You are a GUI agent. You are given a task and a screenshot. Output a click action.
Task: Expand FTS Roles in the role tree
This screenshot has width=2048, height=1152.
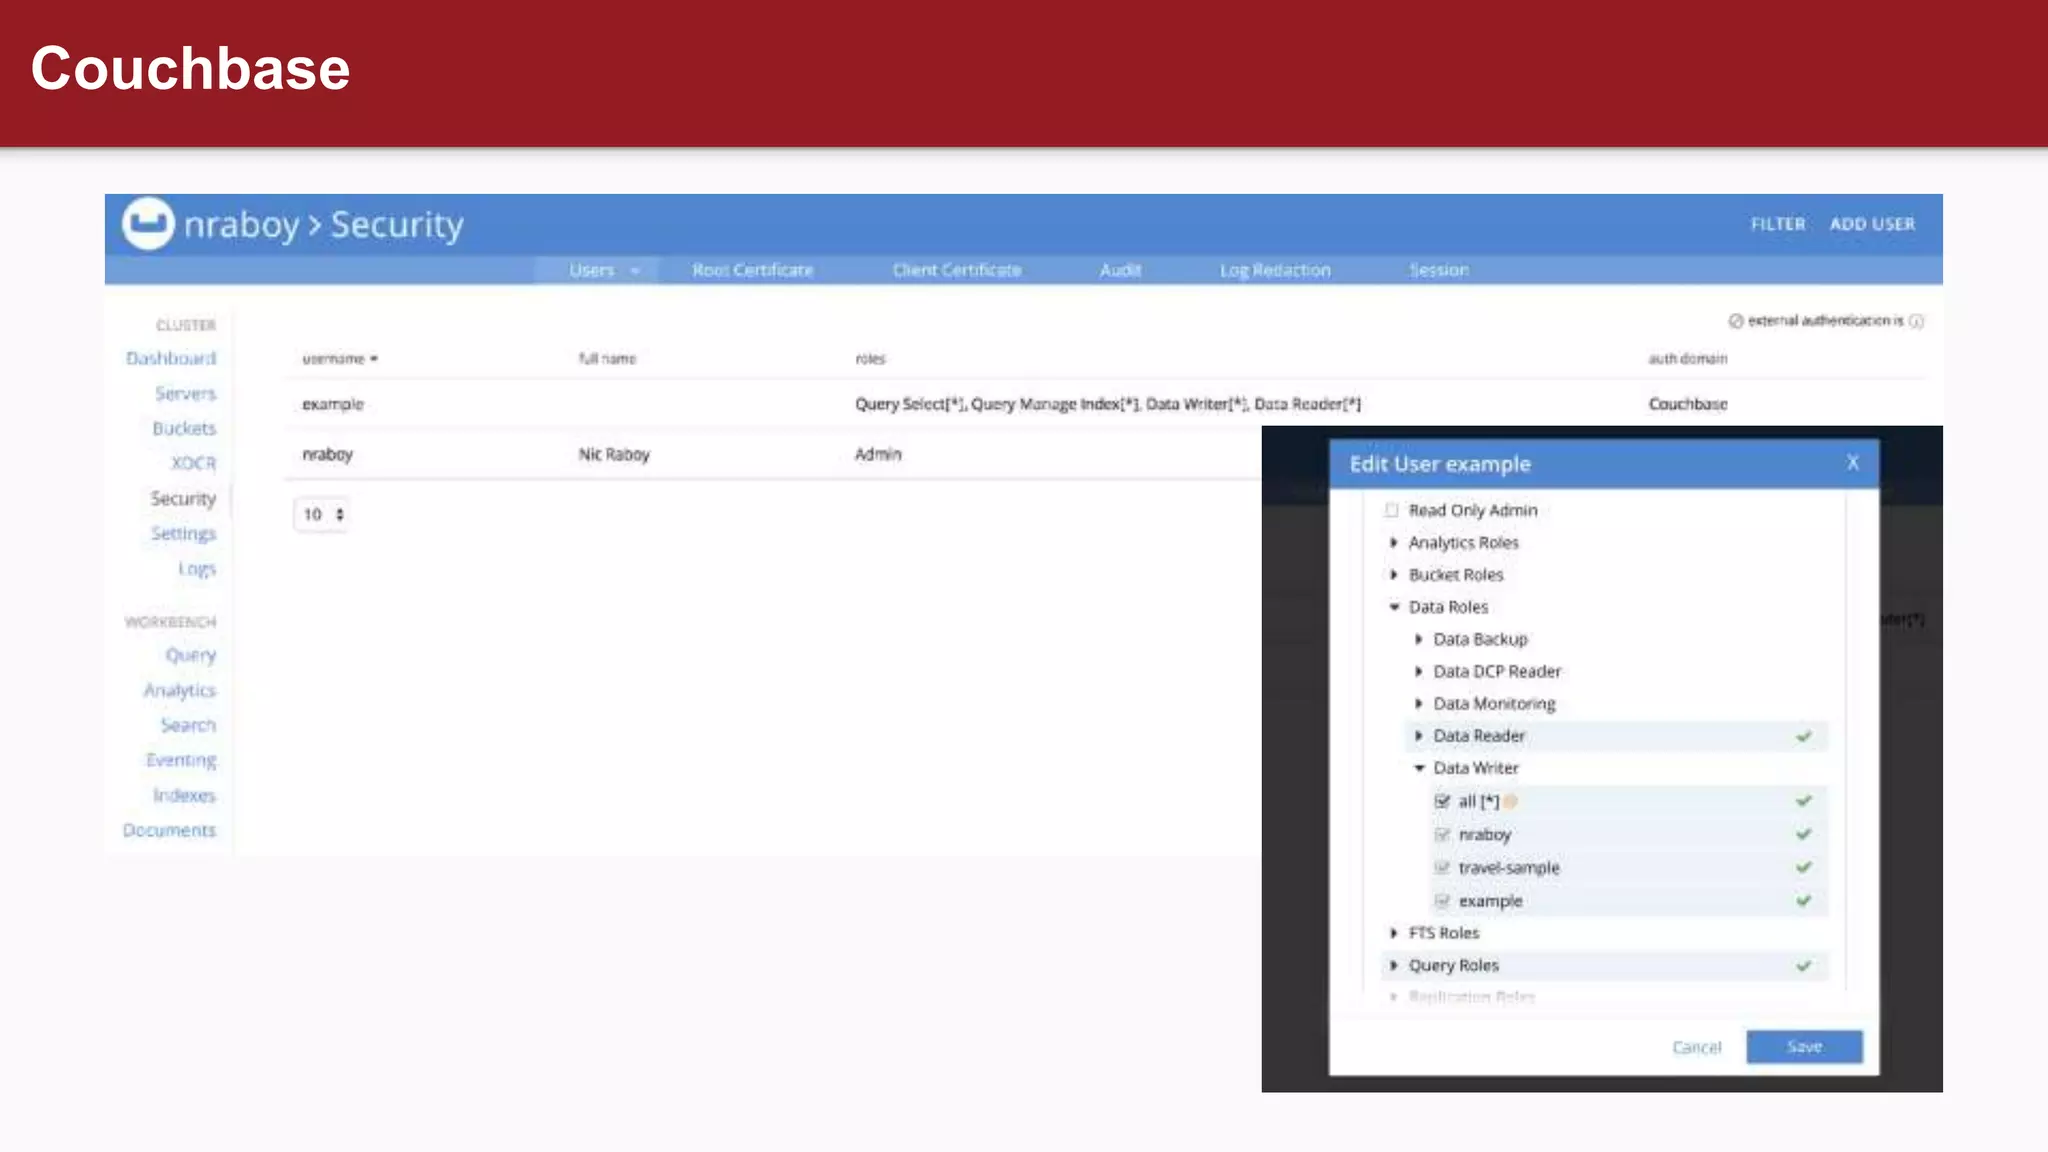click(1394, 933)
